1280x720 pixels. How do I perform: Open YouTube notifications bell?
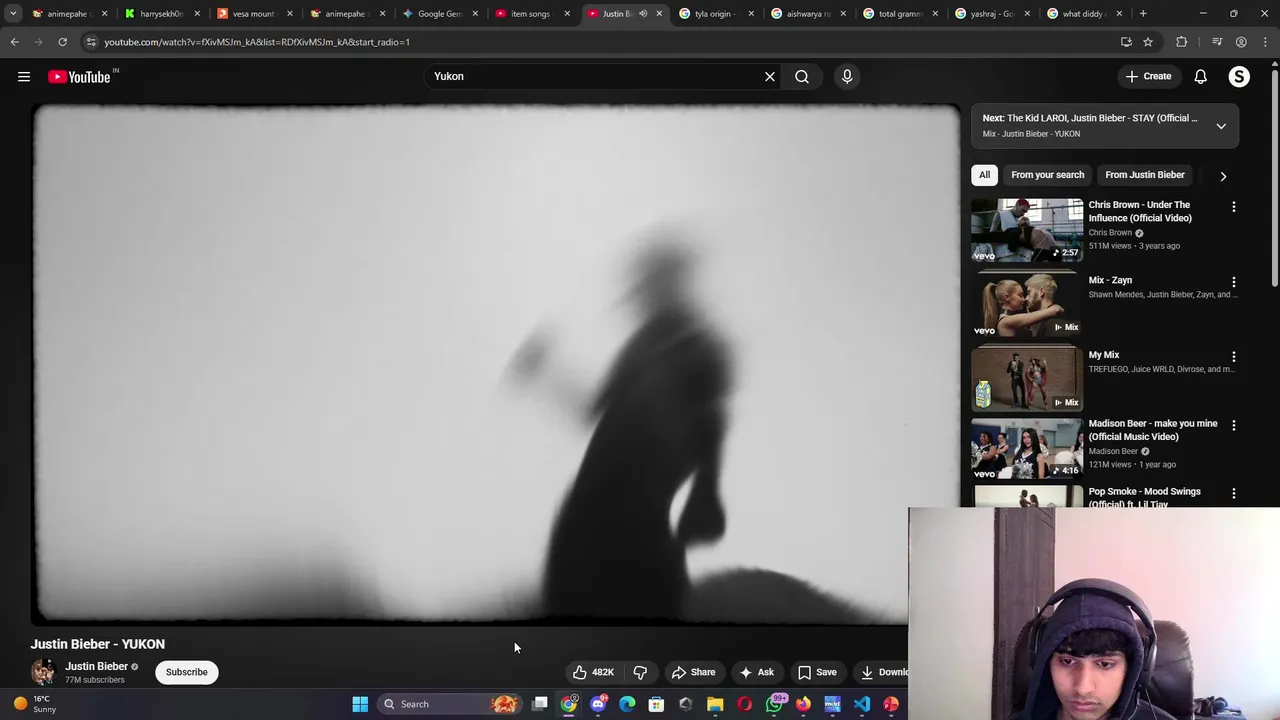tap(1201, 77)
